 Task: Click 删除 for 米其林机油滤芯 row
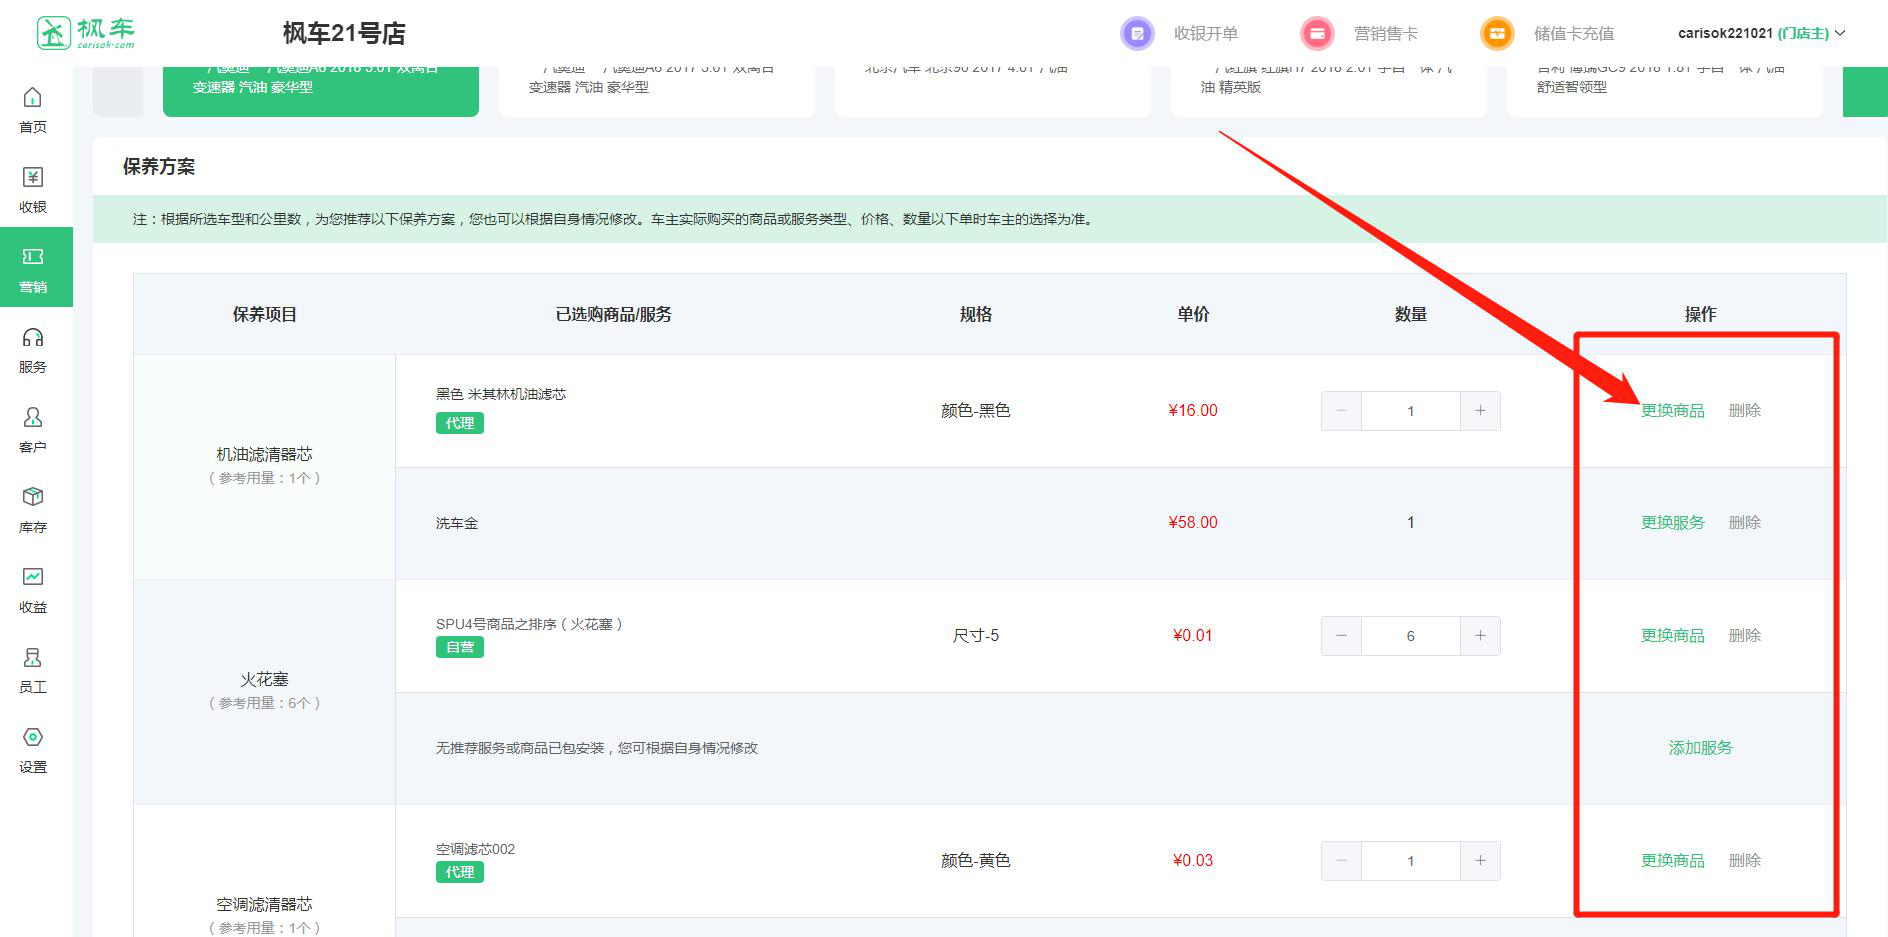(1745, 411)
